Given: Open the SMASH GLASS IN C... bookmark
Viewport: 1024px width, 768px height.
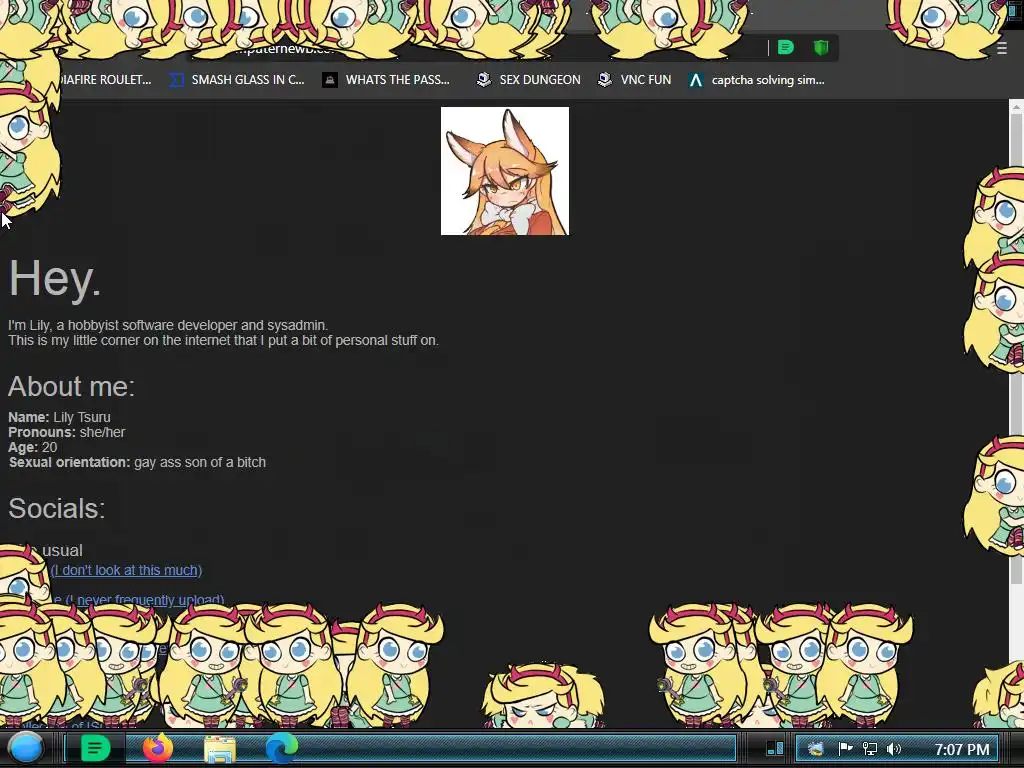Looking at the screenshot, I should tap(237, 80).
